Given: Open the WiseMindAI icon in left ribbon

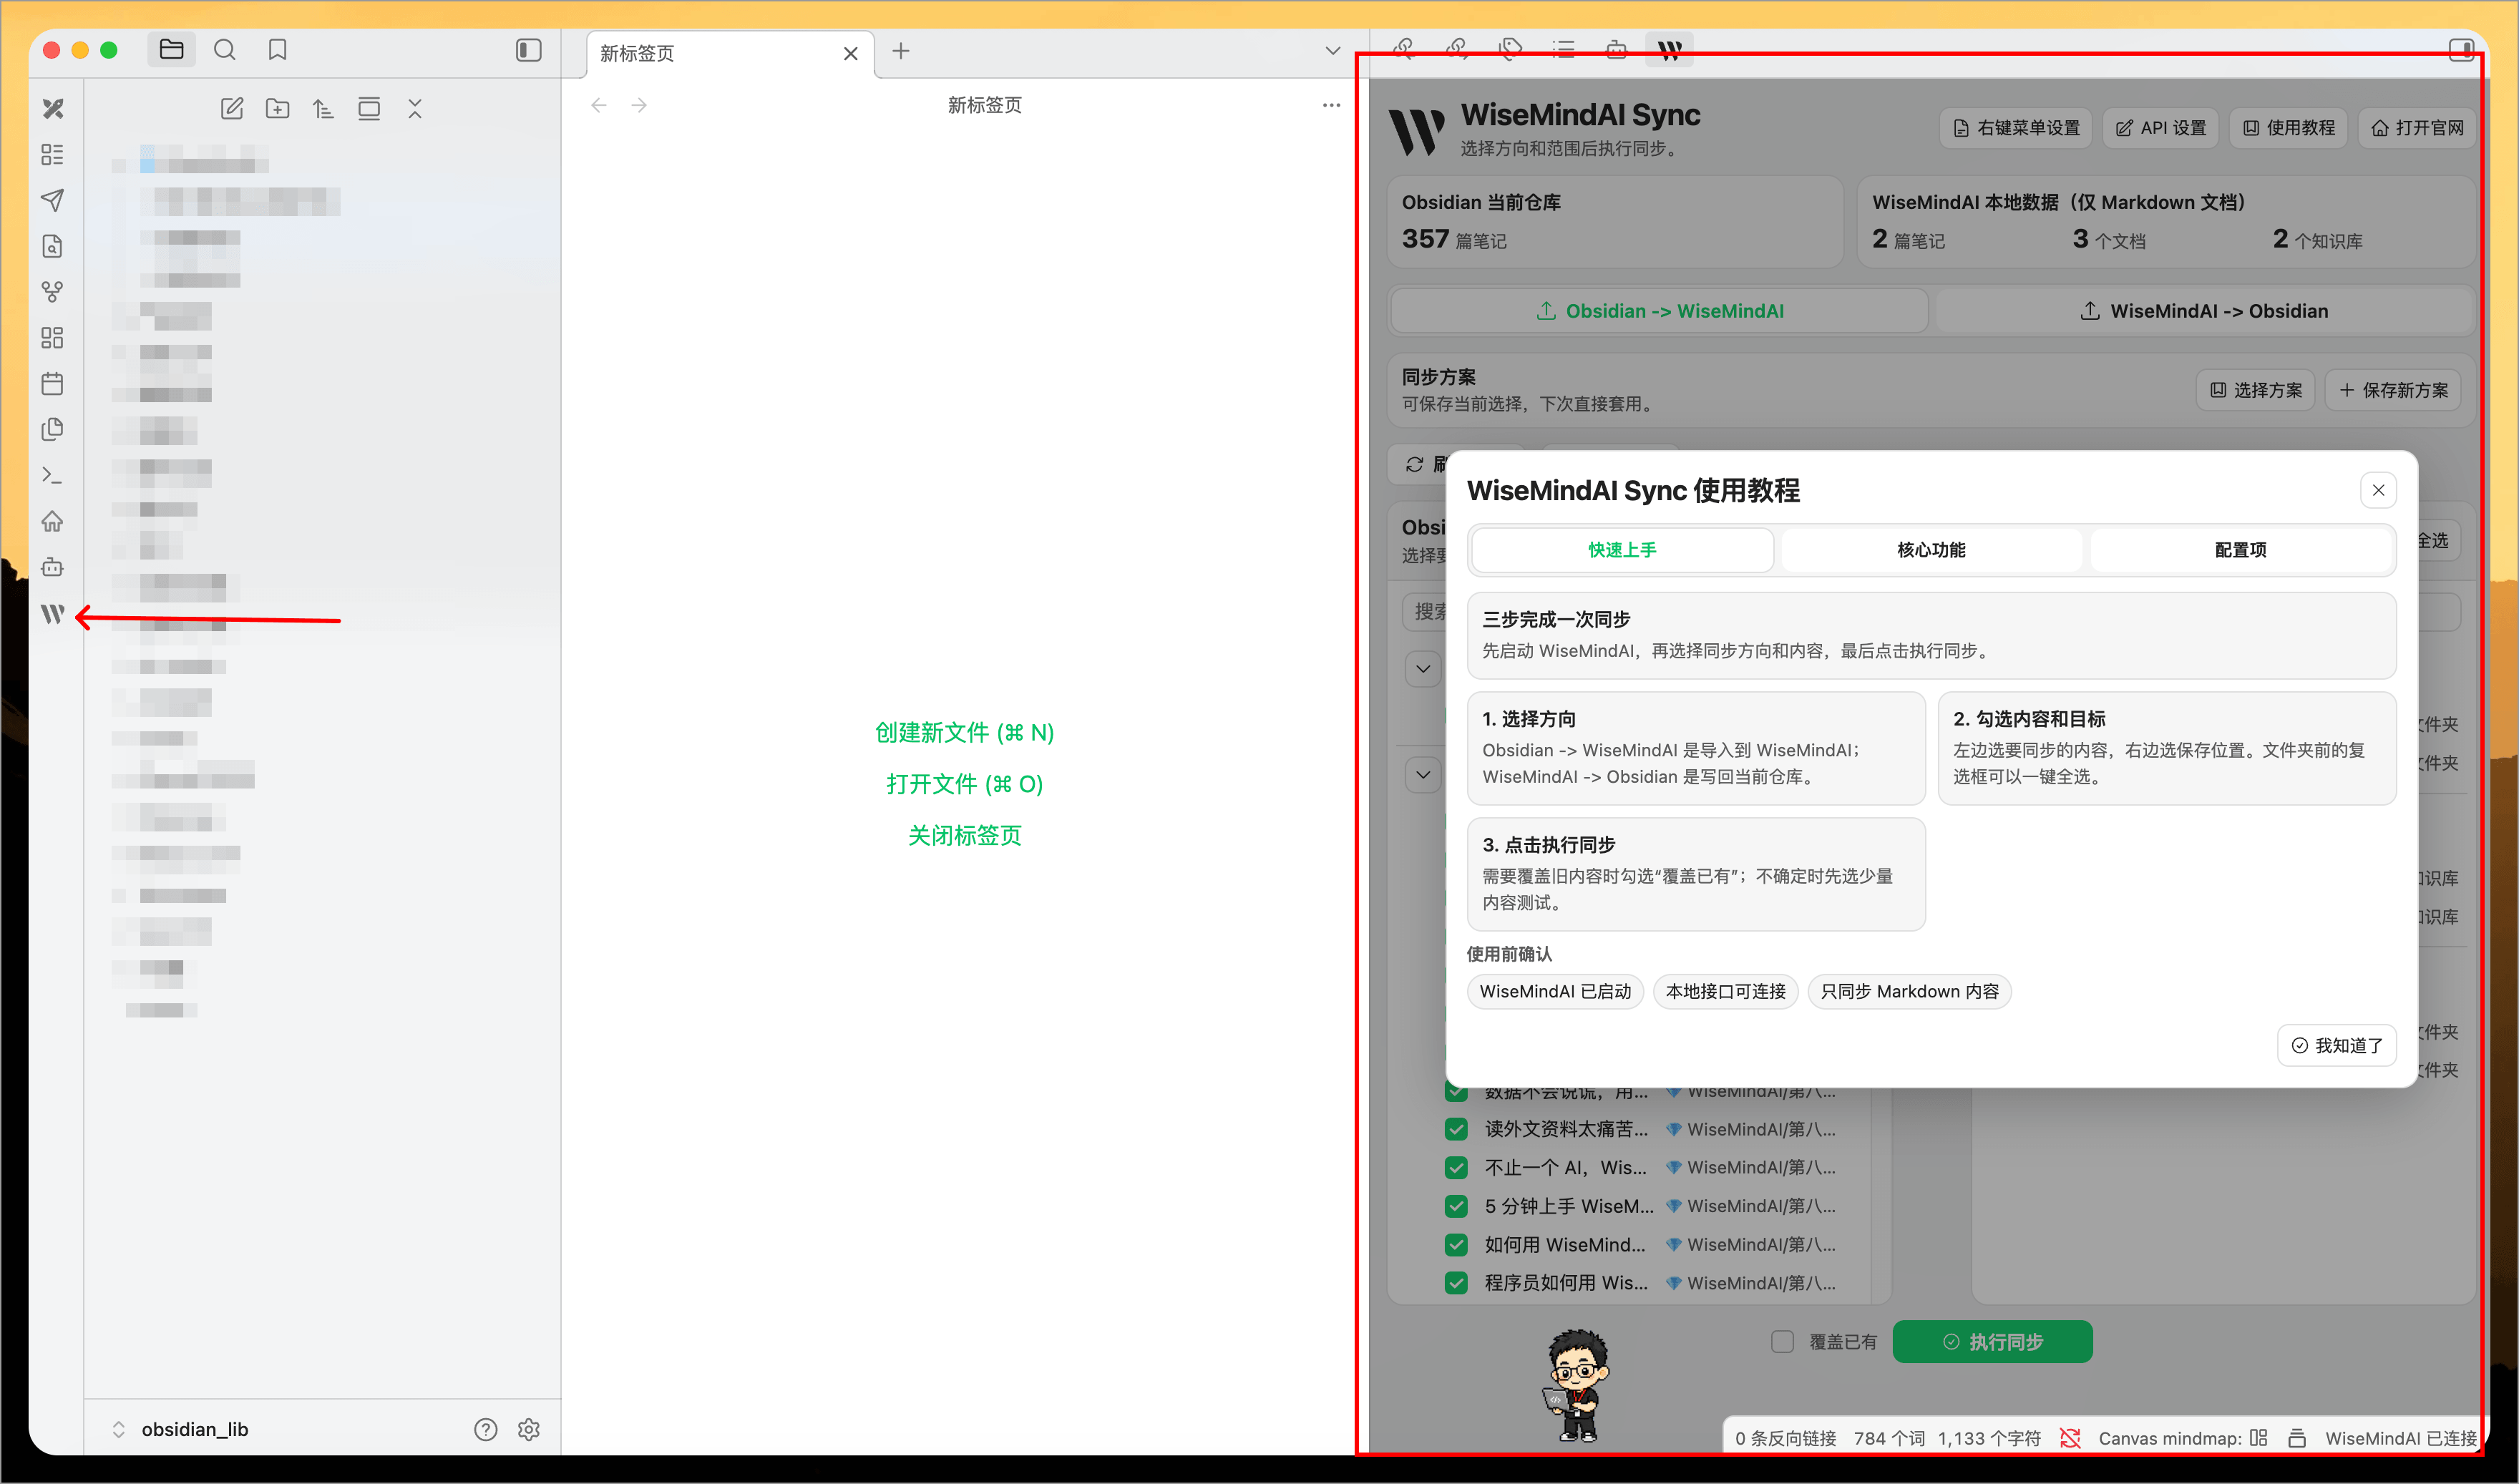Looking at the screenshot, I should coord(53,614).
